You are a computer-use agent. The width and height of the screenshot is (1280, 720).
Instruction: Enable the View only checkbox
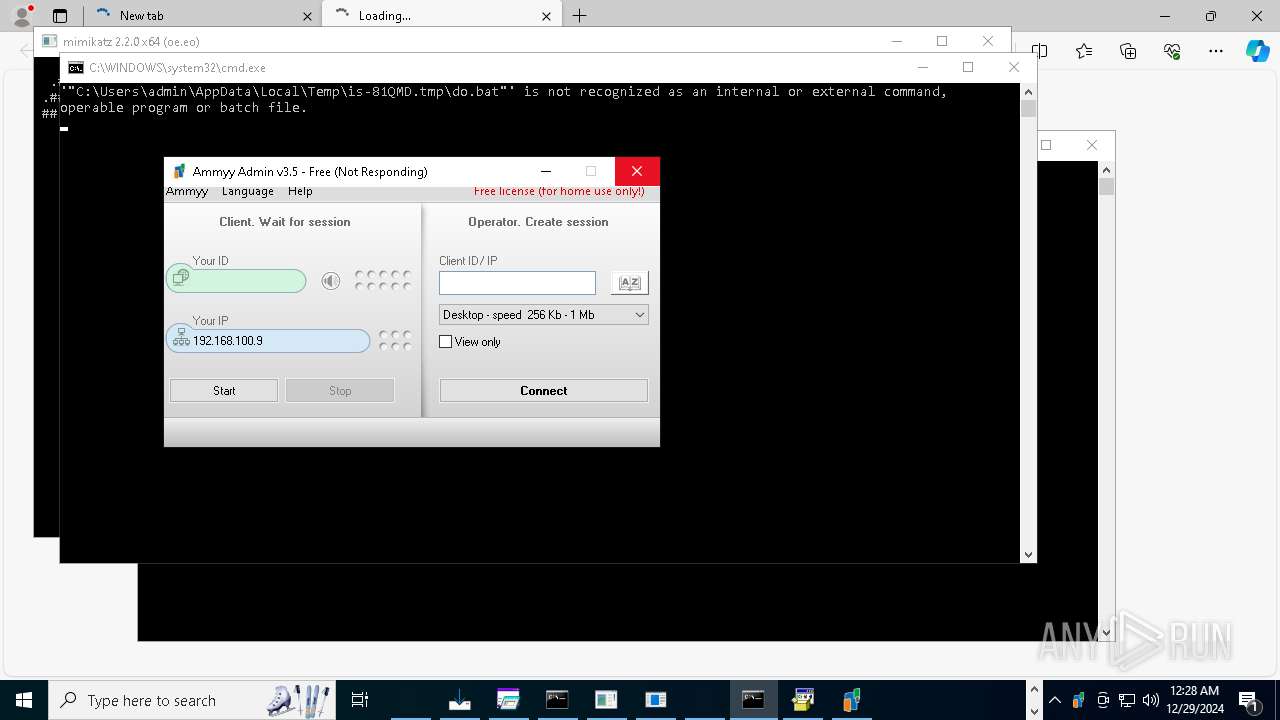click(x=446, y=342)
